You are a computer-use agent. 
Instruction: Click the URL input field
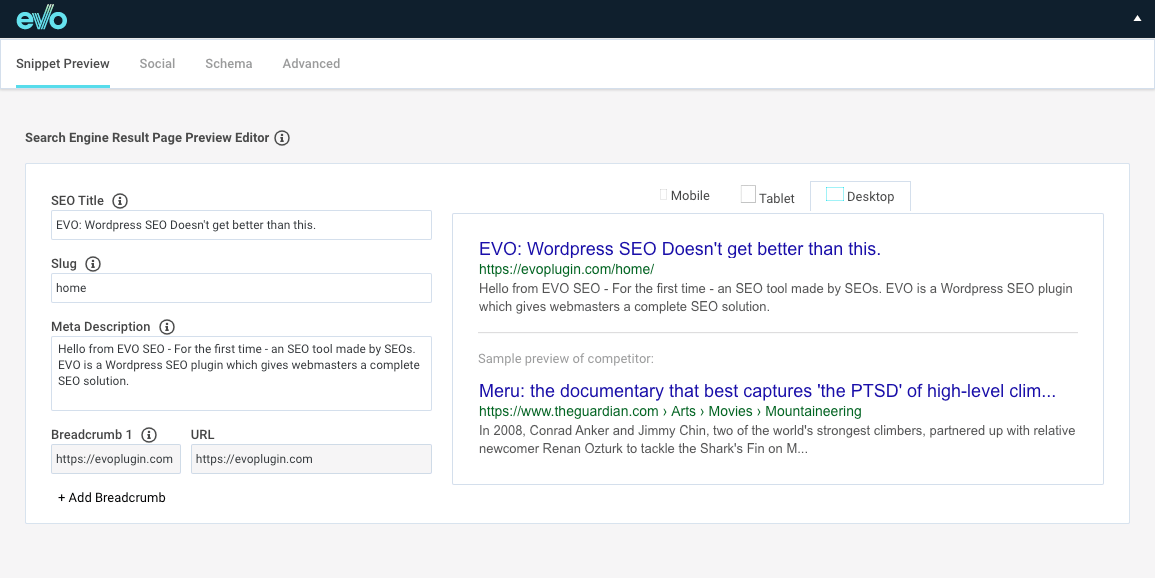[x=311, y=459]
